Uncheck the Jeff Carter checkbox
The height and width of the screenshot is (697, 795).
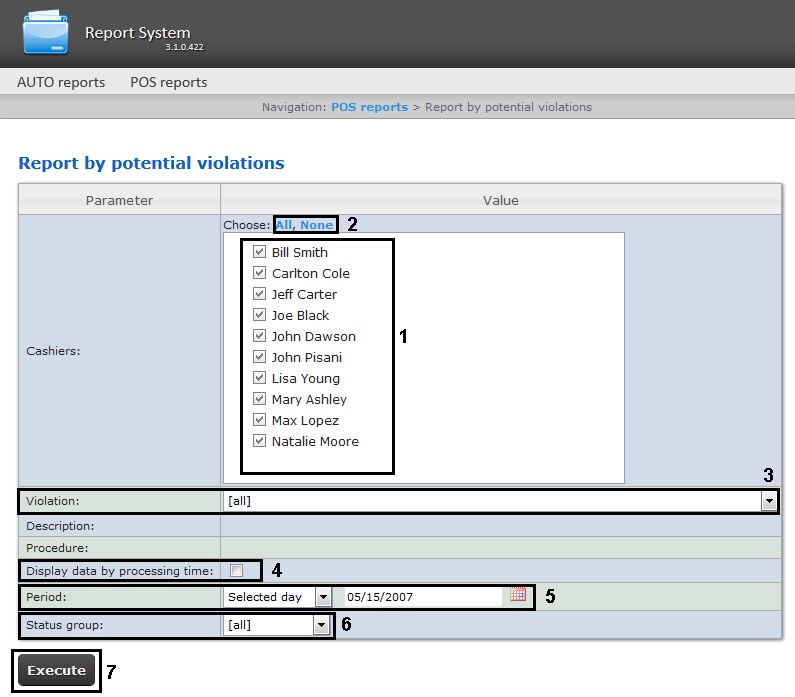(259, 294)
